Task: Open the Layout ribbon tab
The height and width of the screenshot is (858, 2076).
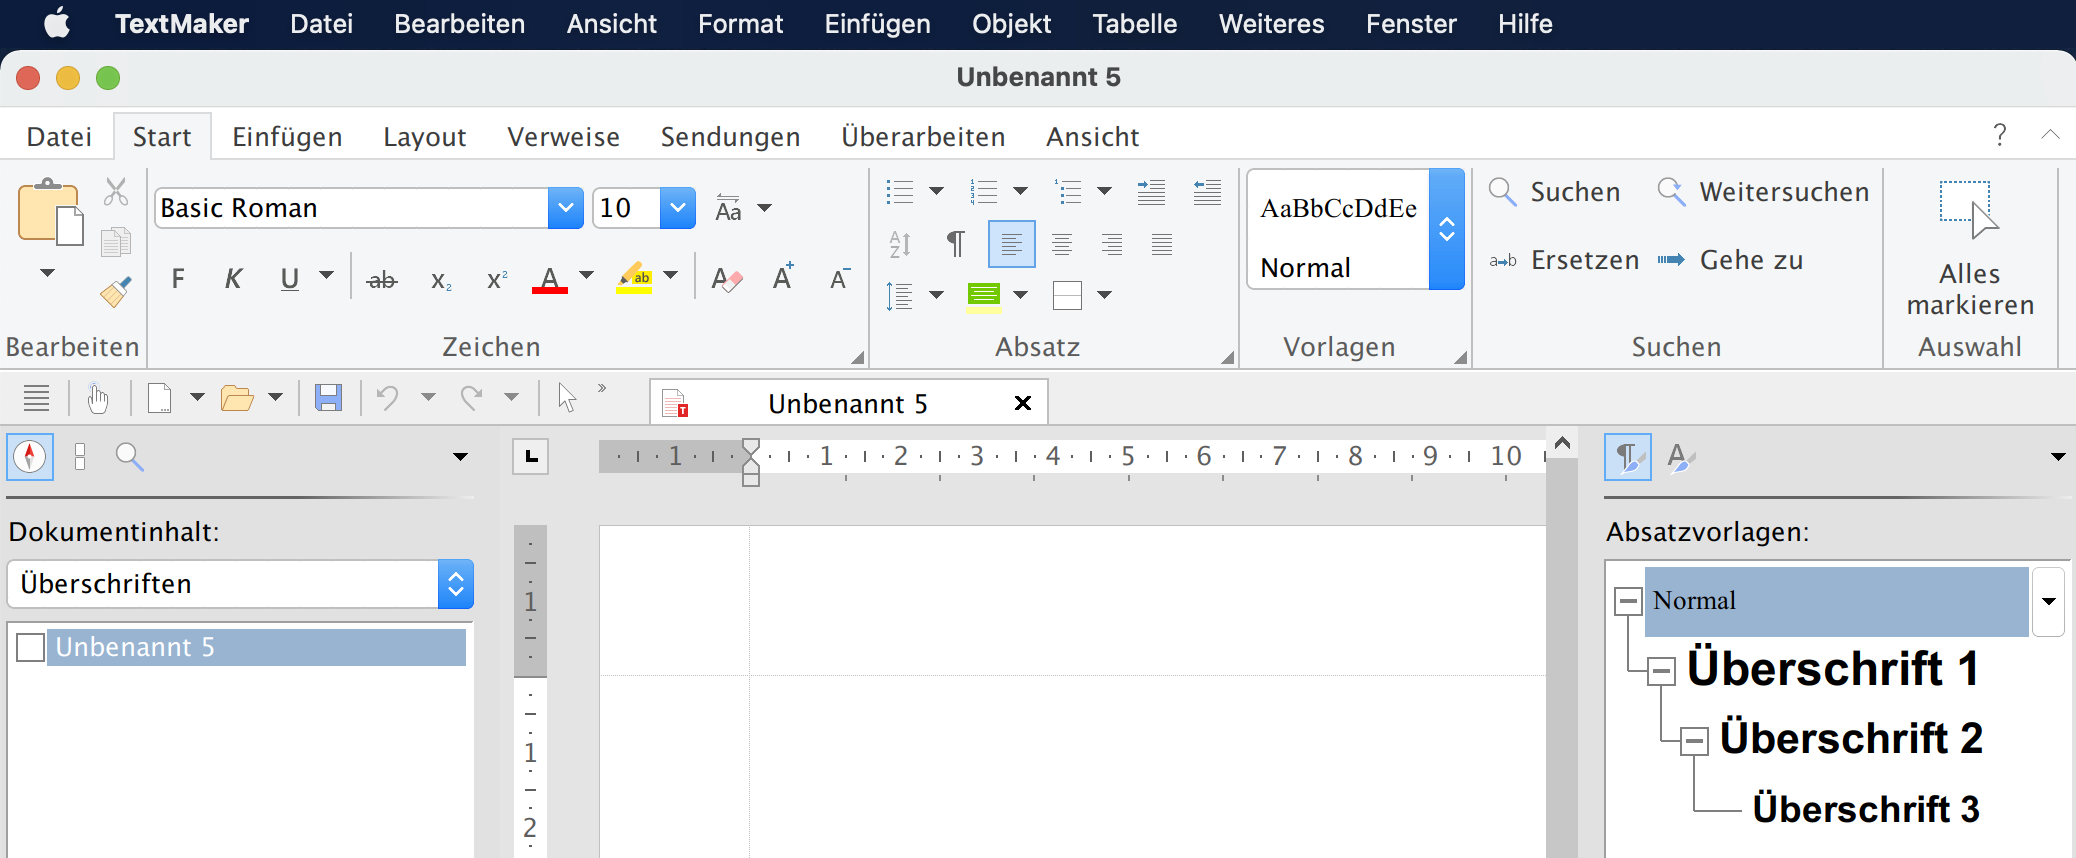Action: pyautogui.click(x=425, y=137)
